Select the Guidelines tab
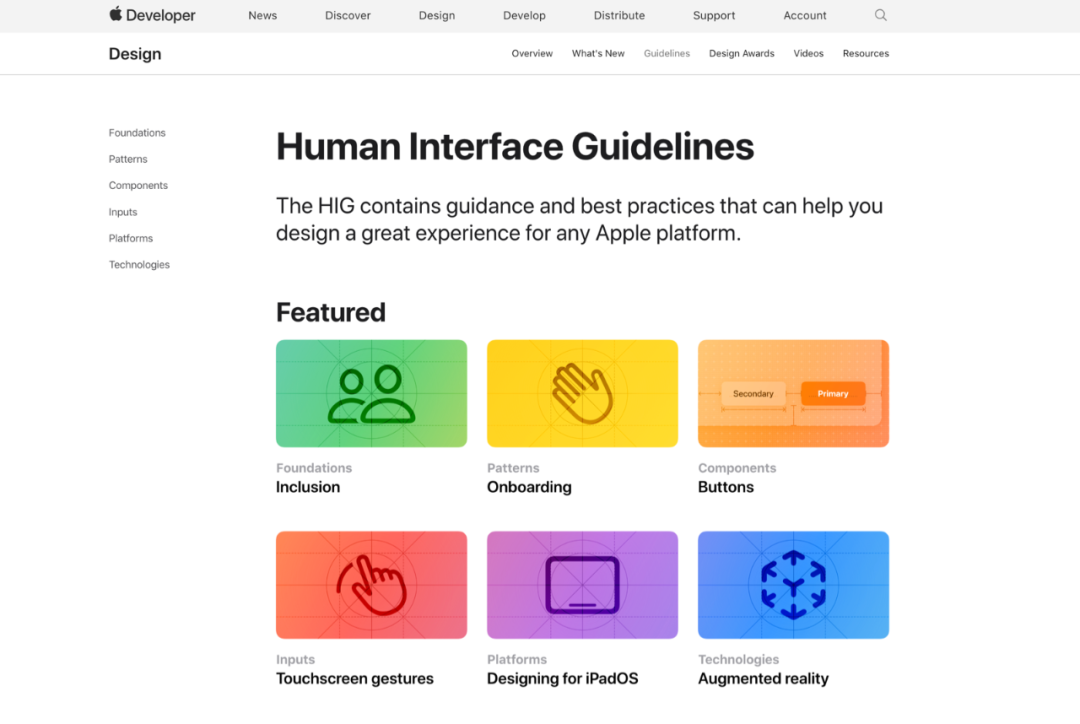The image size is (1080, 724). click(667, 53)
